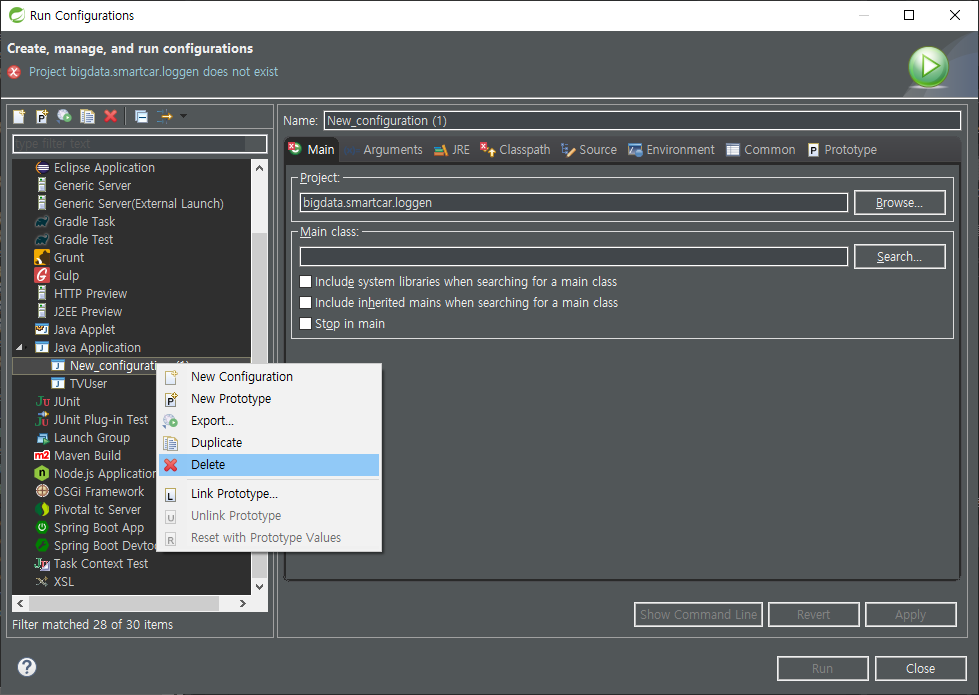Enable Include system libraries checkbox
Image resolution: width=979 pixels, height=695 pixels.
click(x=305, y=282)
